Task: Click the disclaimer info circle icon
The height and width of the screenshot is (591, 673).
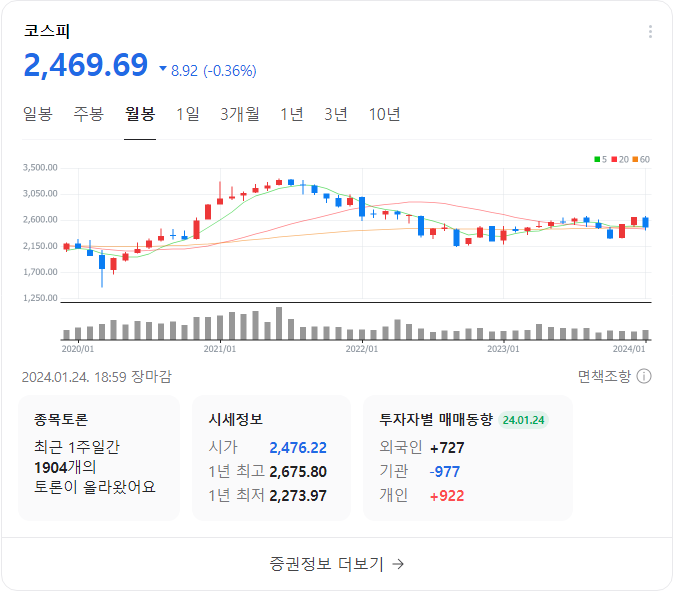Action: 644,376
